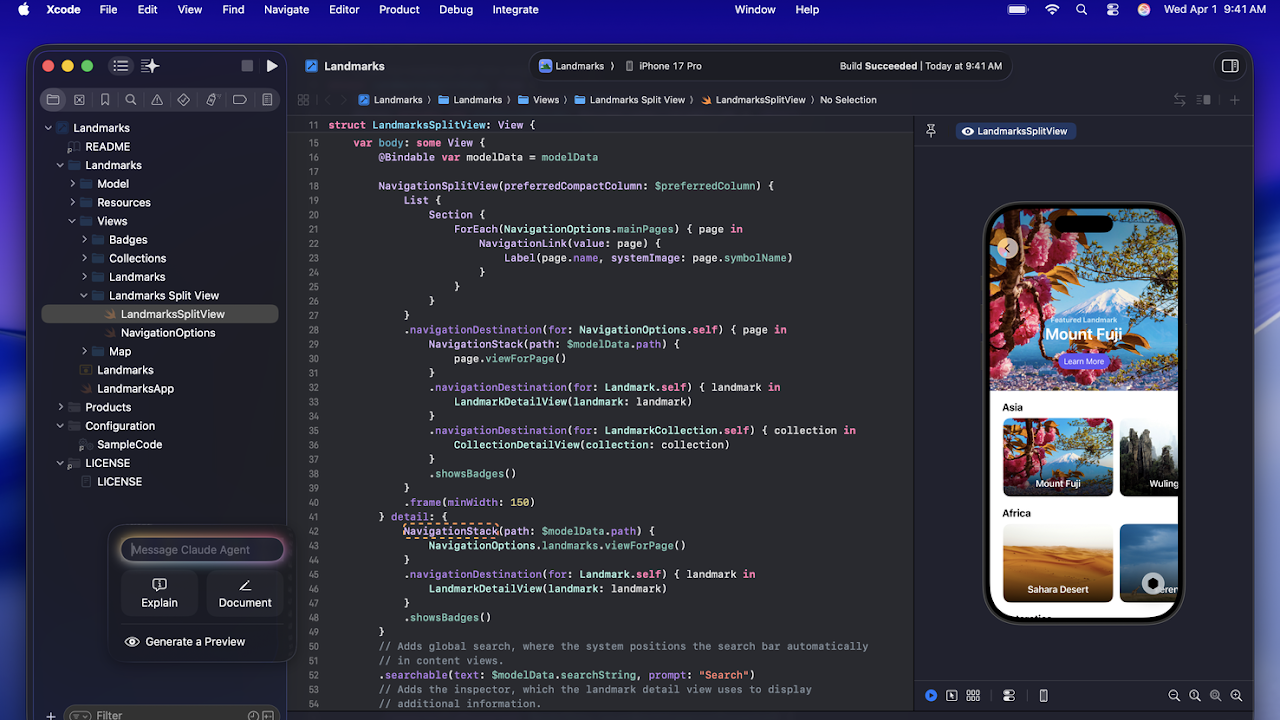Open the Debug menu
1280x720 pixels.
coord(456,9)
